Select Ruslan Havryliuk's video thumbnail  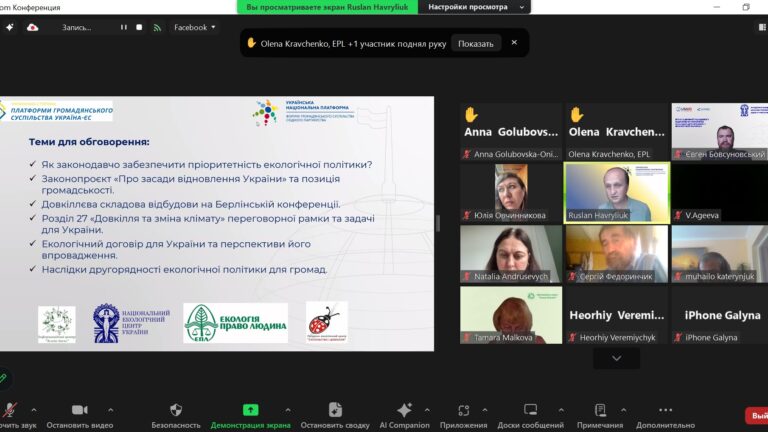click(616, 190)
